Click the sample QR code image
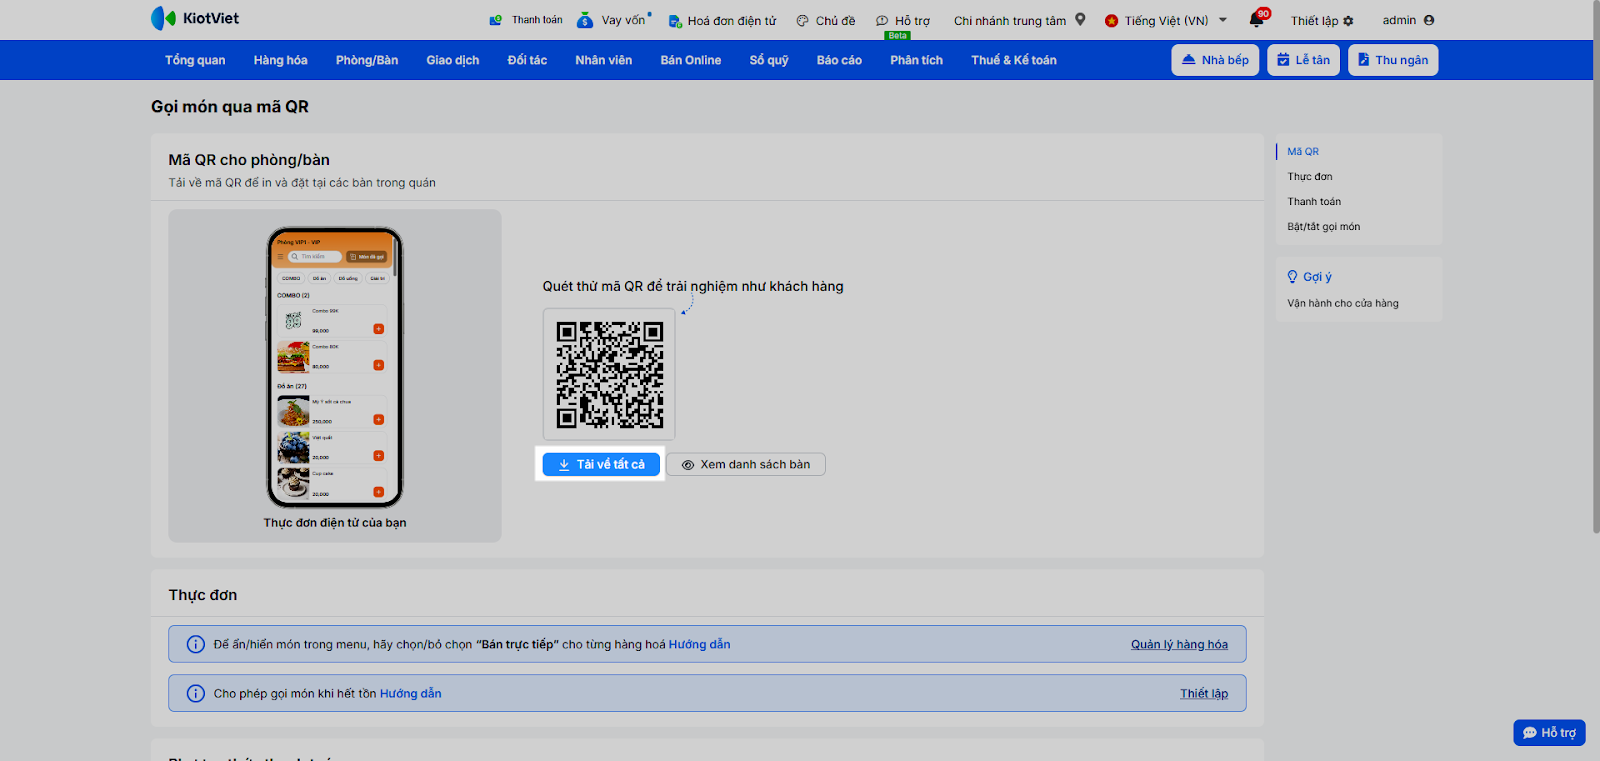1600x761 pixels. pyautogui.click(x=609, y=374)
